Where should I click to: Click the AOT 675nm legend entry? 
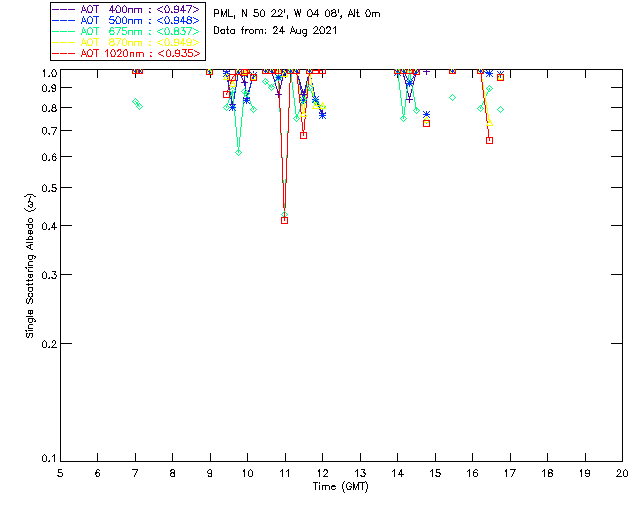click(x=127, y=31)
